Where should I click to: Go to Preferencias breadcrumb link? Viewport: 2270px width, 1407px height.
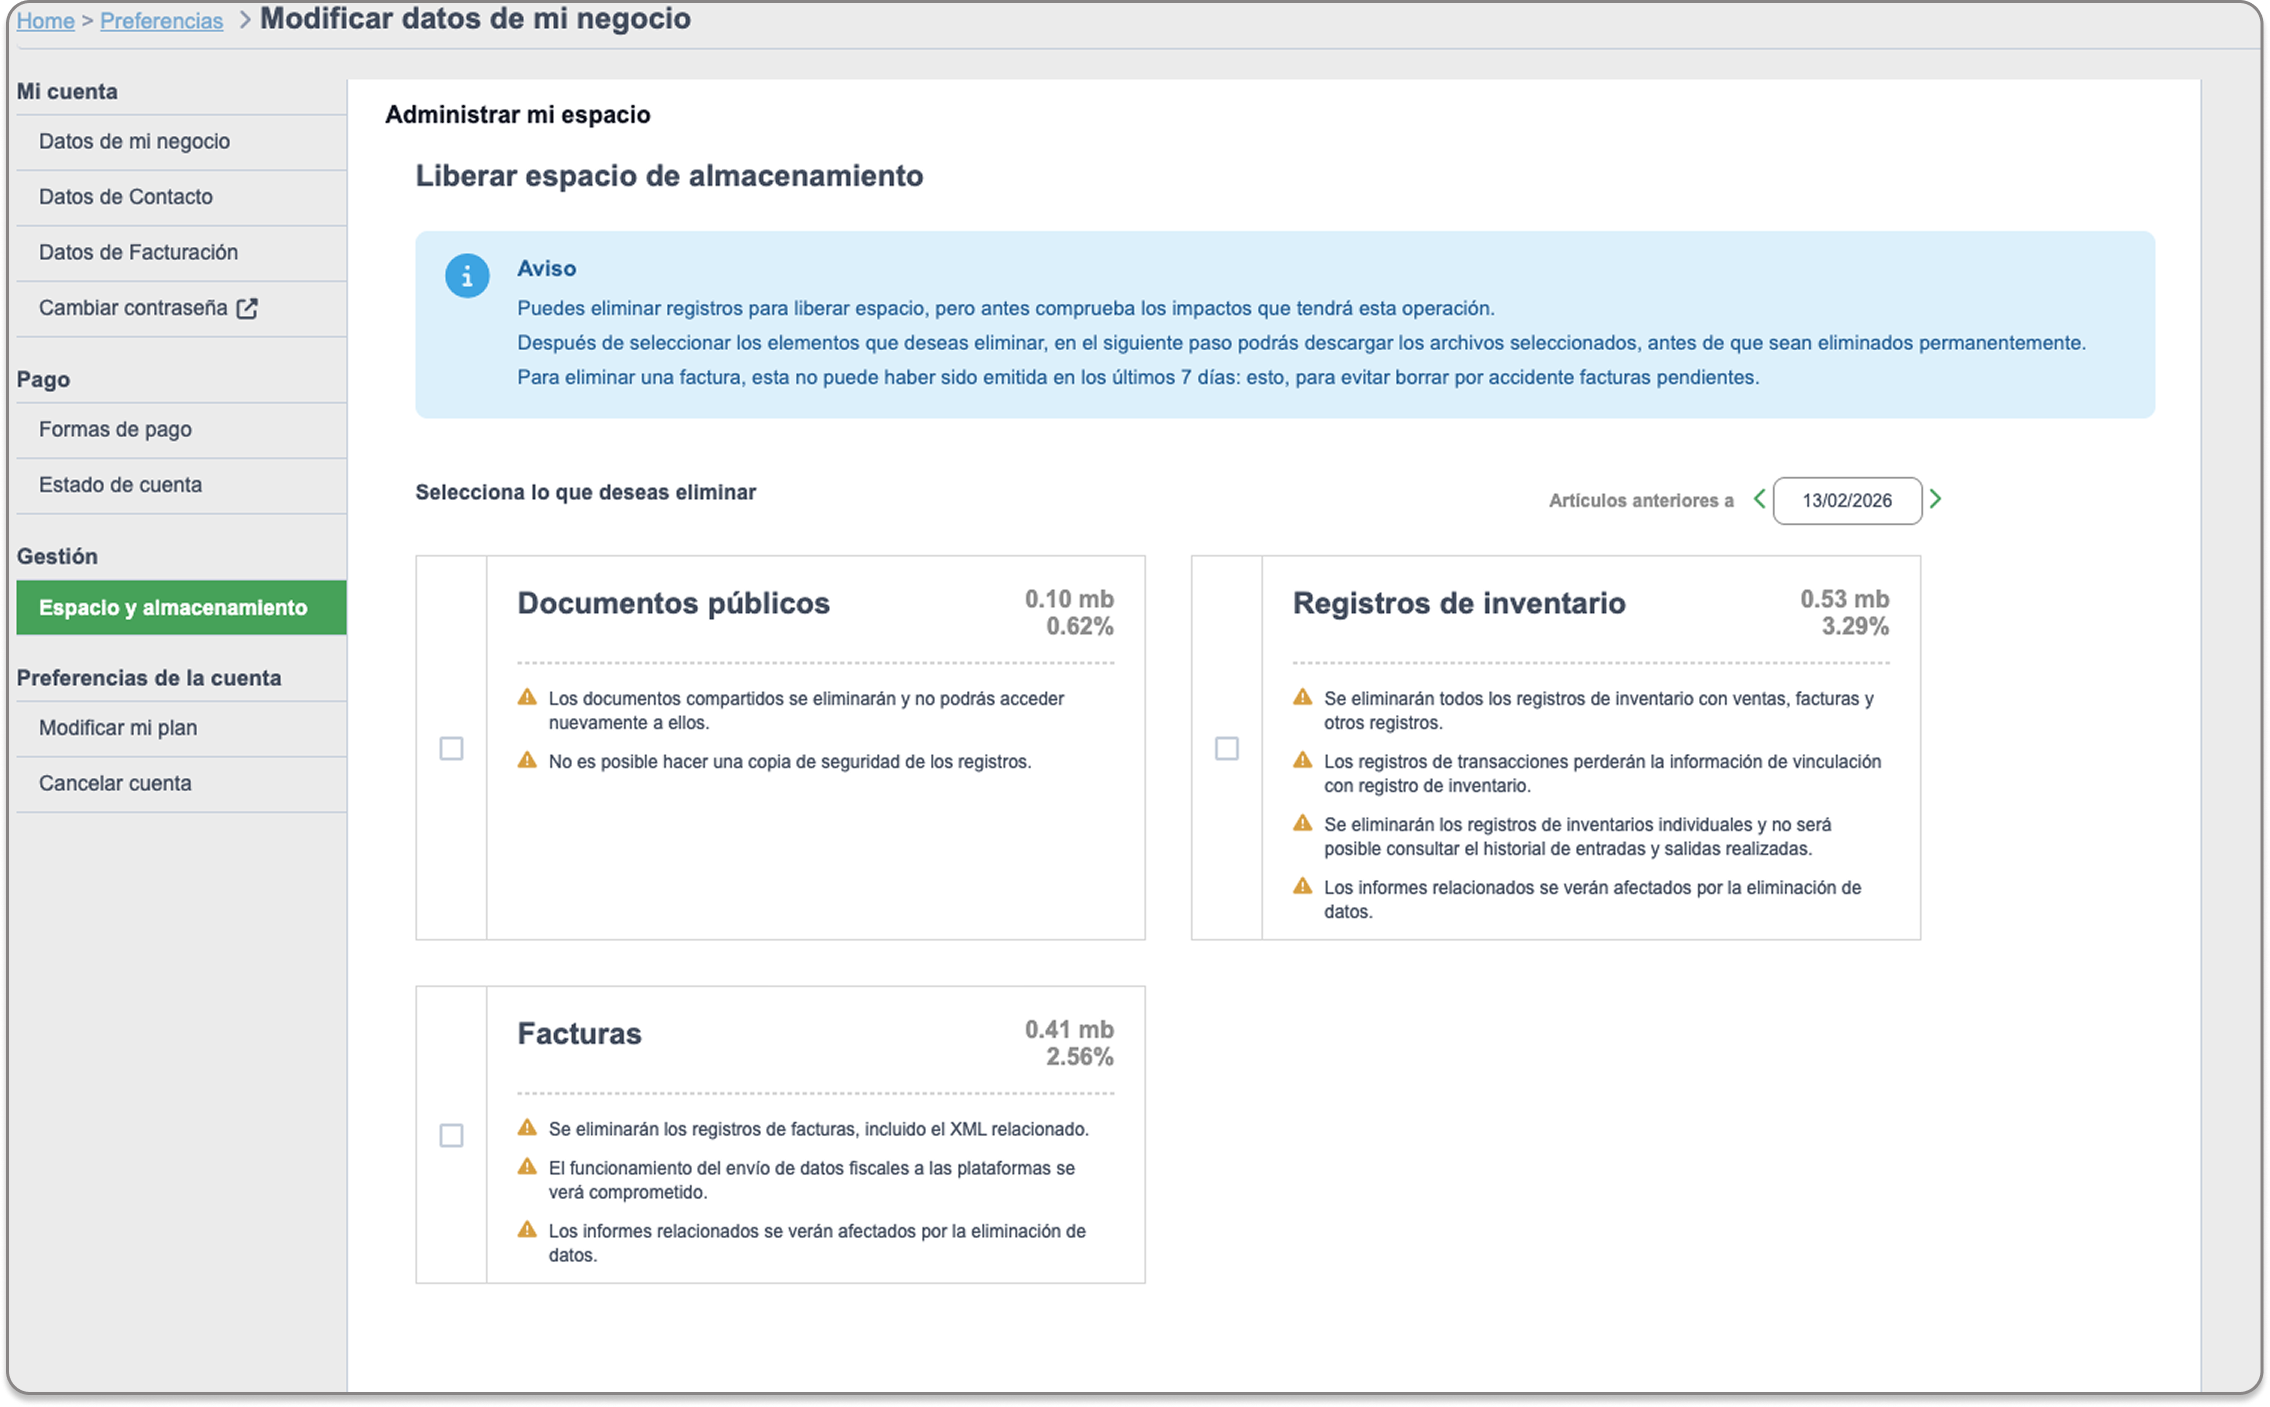(x=161, y=21)
